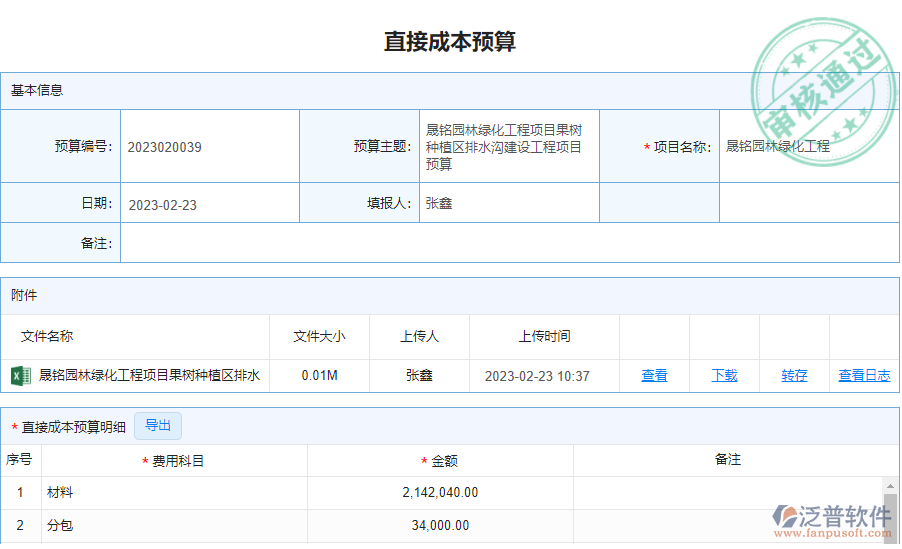The image size is (902, 549).
Task: Select the 日期 field with 2023-02-23
Action: 209,204
